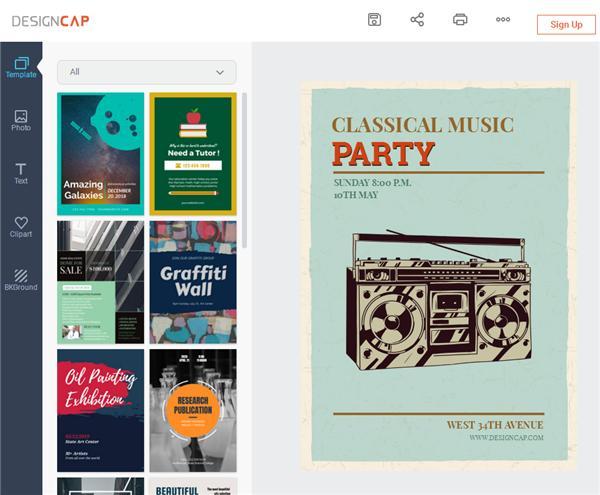Select the Home for Sale template
The height and width of the screenshot is (495, 600).
[x=101, y=282]
